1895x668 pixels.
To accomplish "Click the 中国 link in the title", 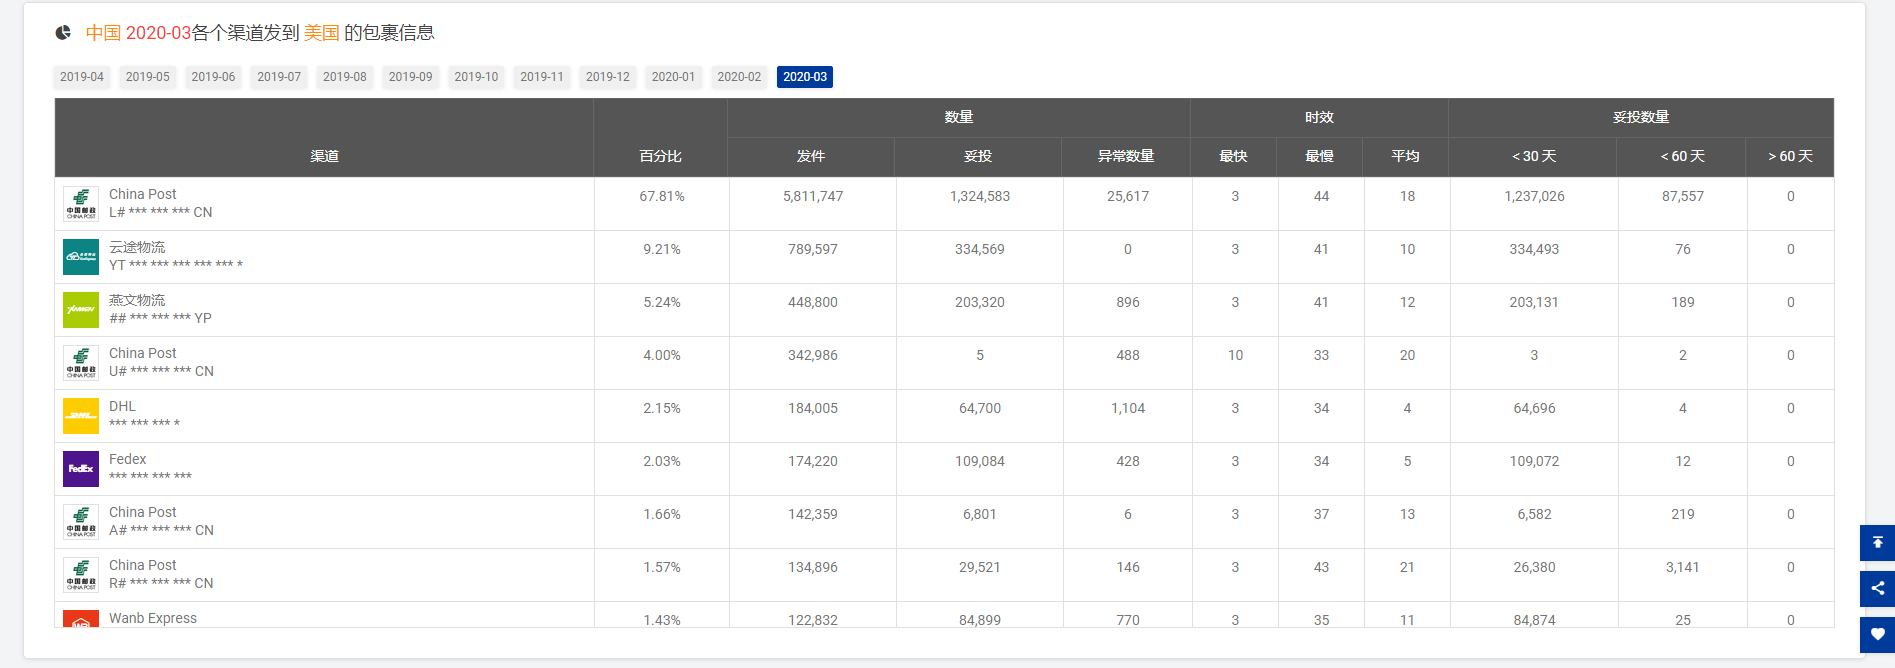I will (103, 33).
